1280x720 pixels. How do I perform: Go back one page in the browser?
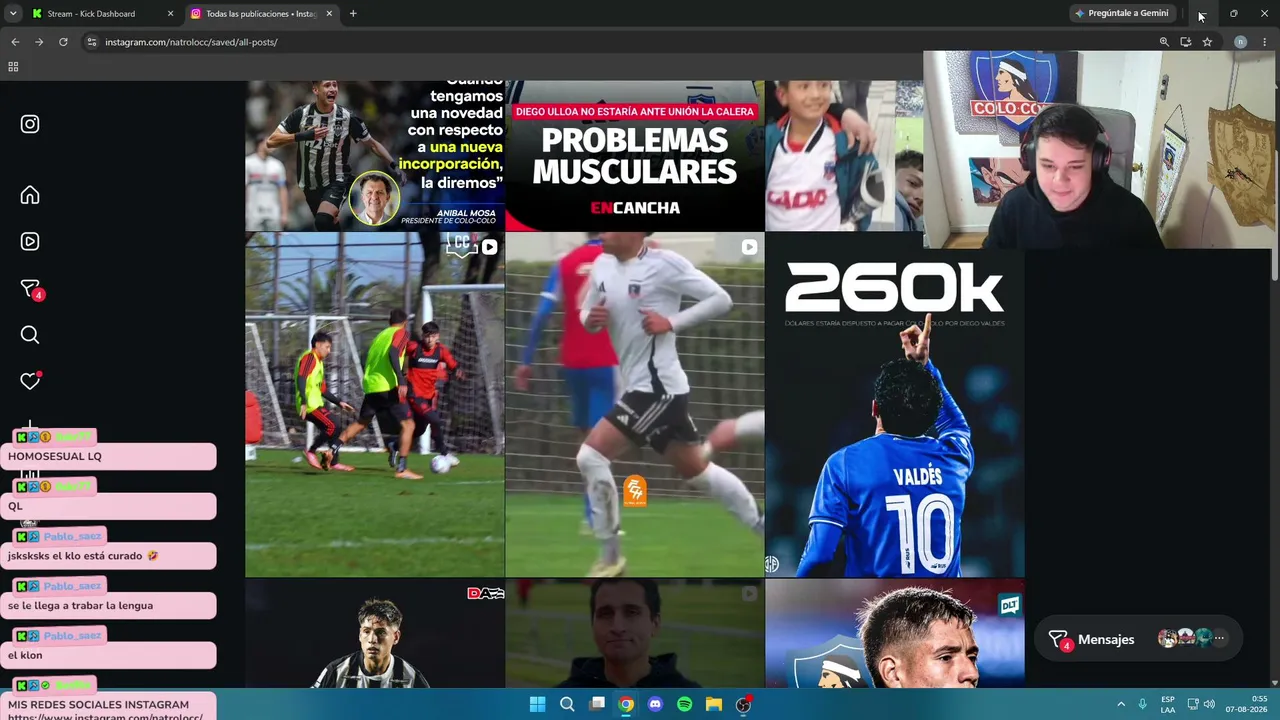[x=15, y=42]
